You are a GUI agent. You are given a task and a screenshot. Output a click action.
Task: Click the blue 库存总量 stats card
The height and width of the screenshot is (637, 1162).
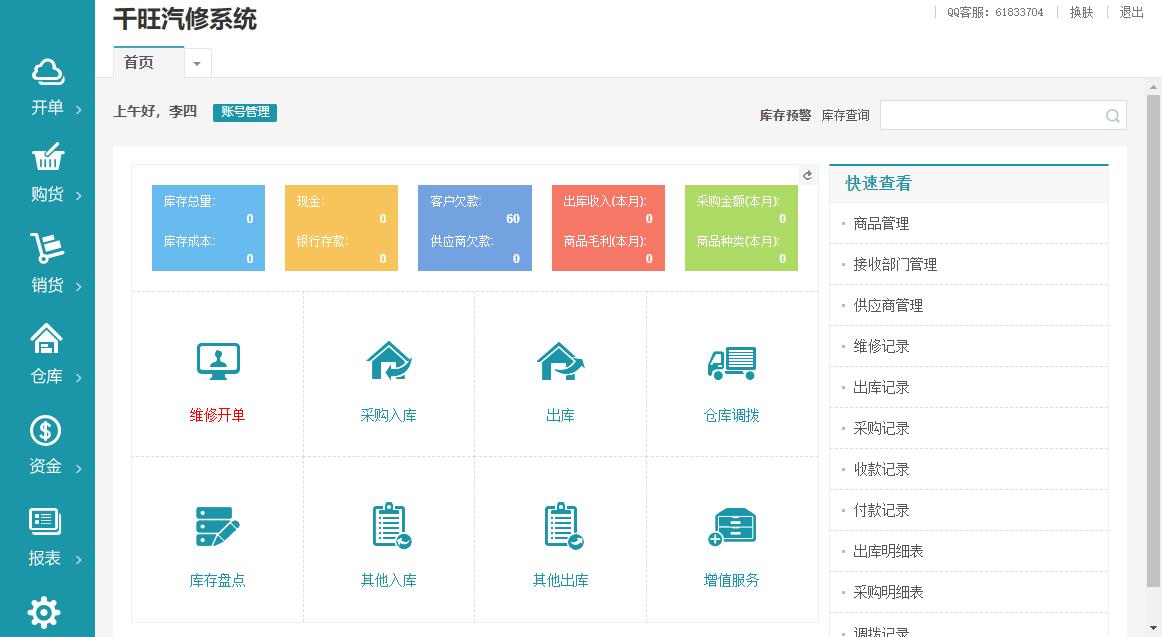(x=208, y=228)
